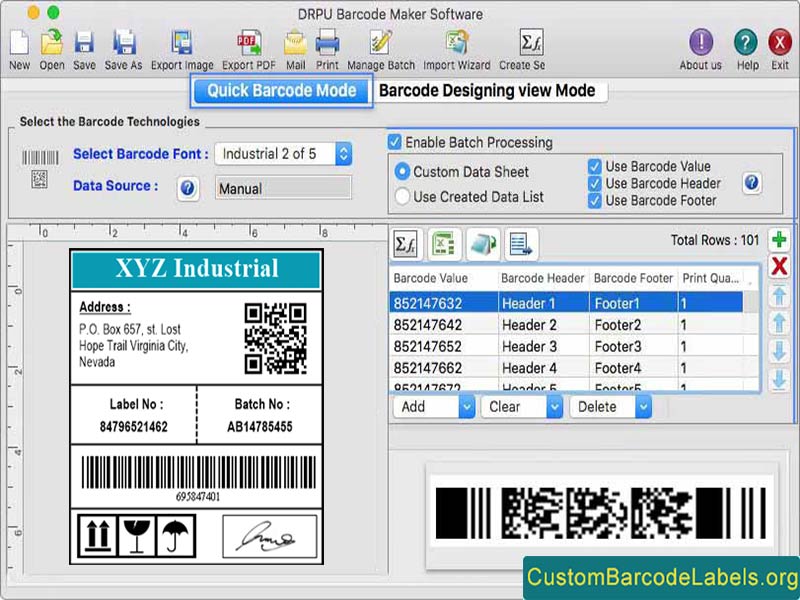Screen dimensions: 800x600
Task: Click the Help question mark near Data Source
Action: (189, 189)
